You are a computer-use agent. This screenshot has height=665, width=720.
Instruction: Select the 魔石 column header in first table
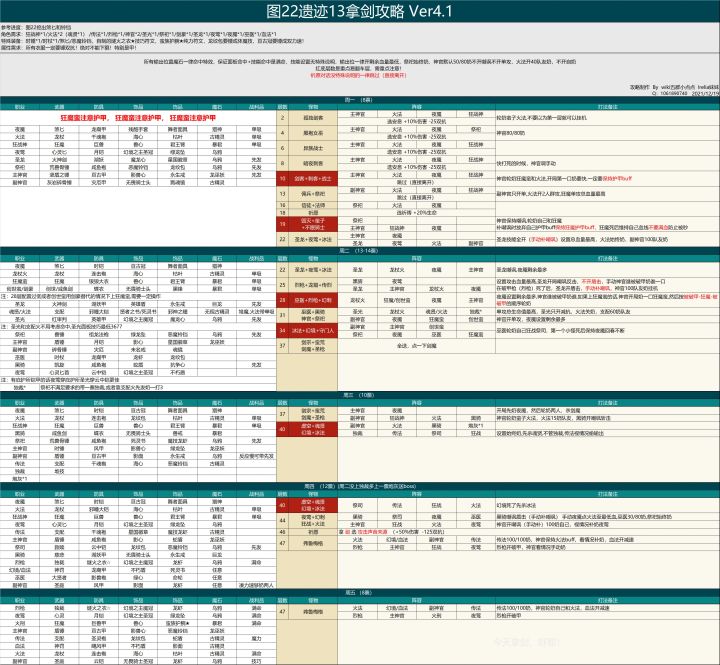pos(217,106)
